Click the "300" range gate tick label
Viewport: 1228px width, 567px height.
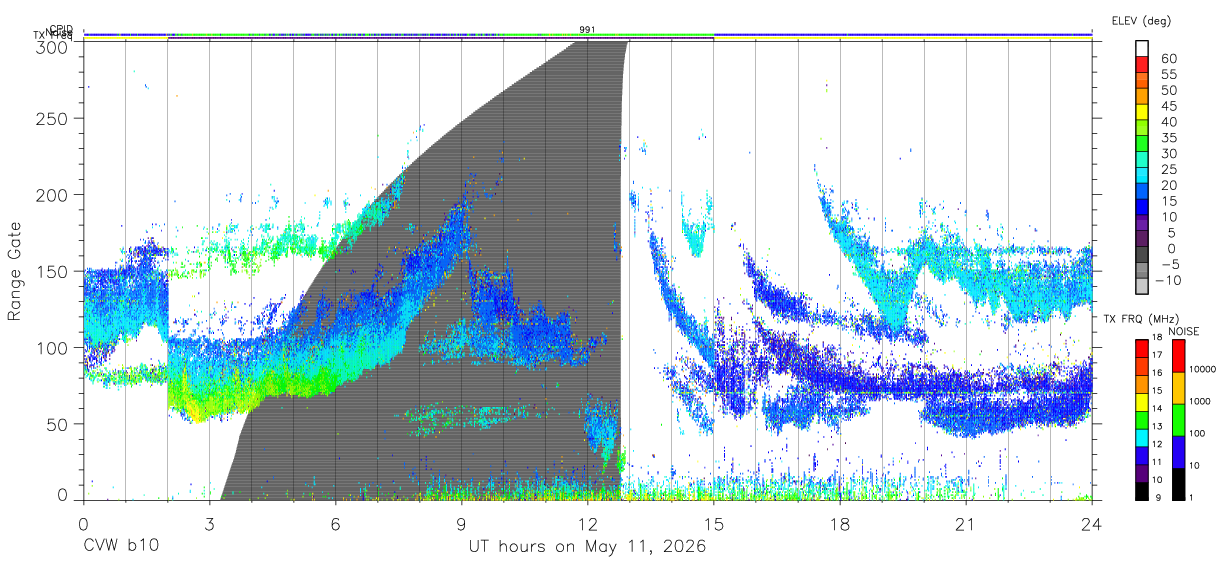[x=54, y=46]
